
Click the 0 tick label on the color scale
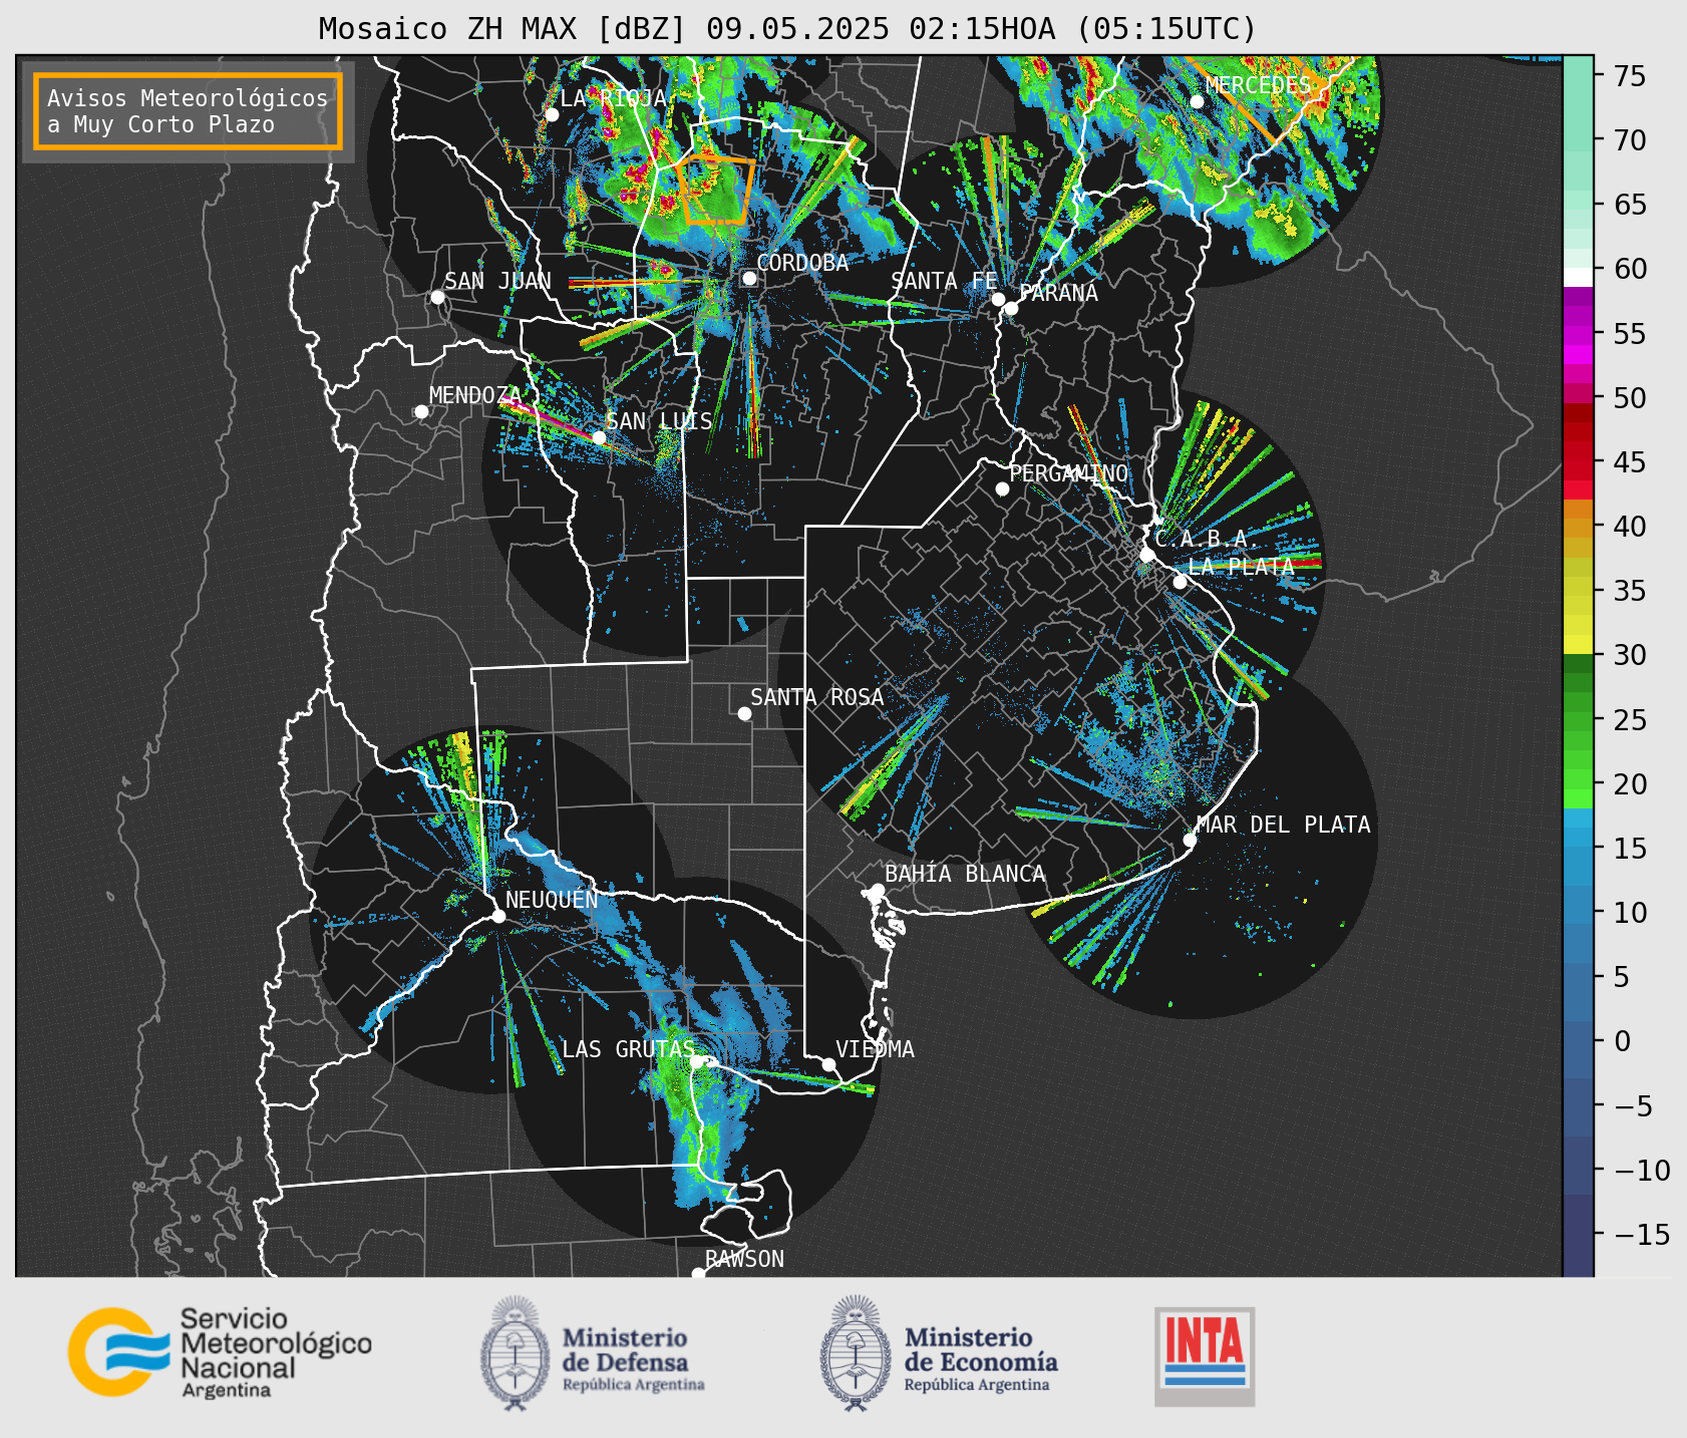(x=1621, y=1042)
